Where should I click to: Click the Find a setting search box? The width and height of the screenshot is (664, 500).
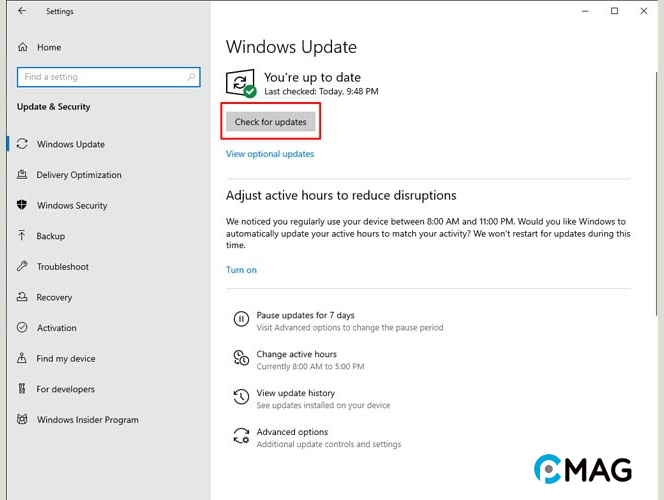(x=100, y=77)
